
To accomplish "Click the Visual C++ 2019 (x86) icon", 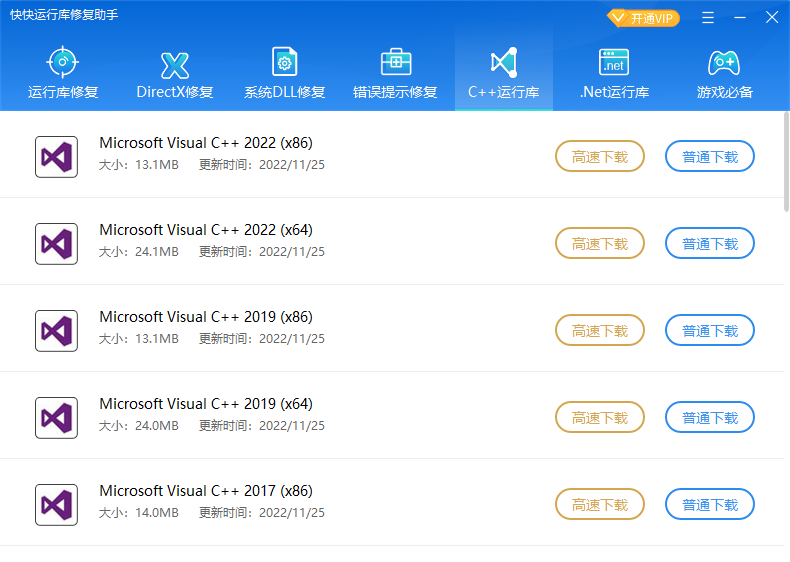I will tap(56, 331).
